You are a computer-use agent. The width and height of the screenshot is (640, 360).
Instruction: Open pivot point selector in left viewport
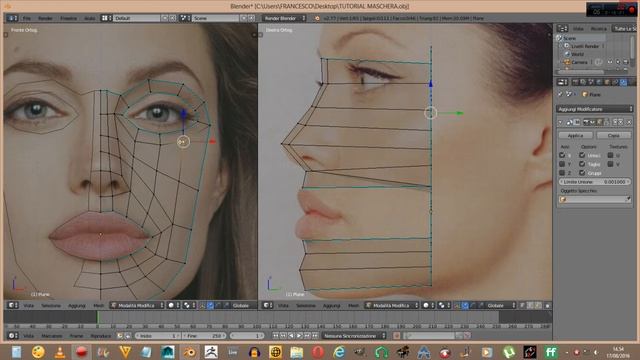tap(188, 305)
